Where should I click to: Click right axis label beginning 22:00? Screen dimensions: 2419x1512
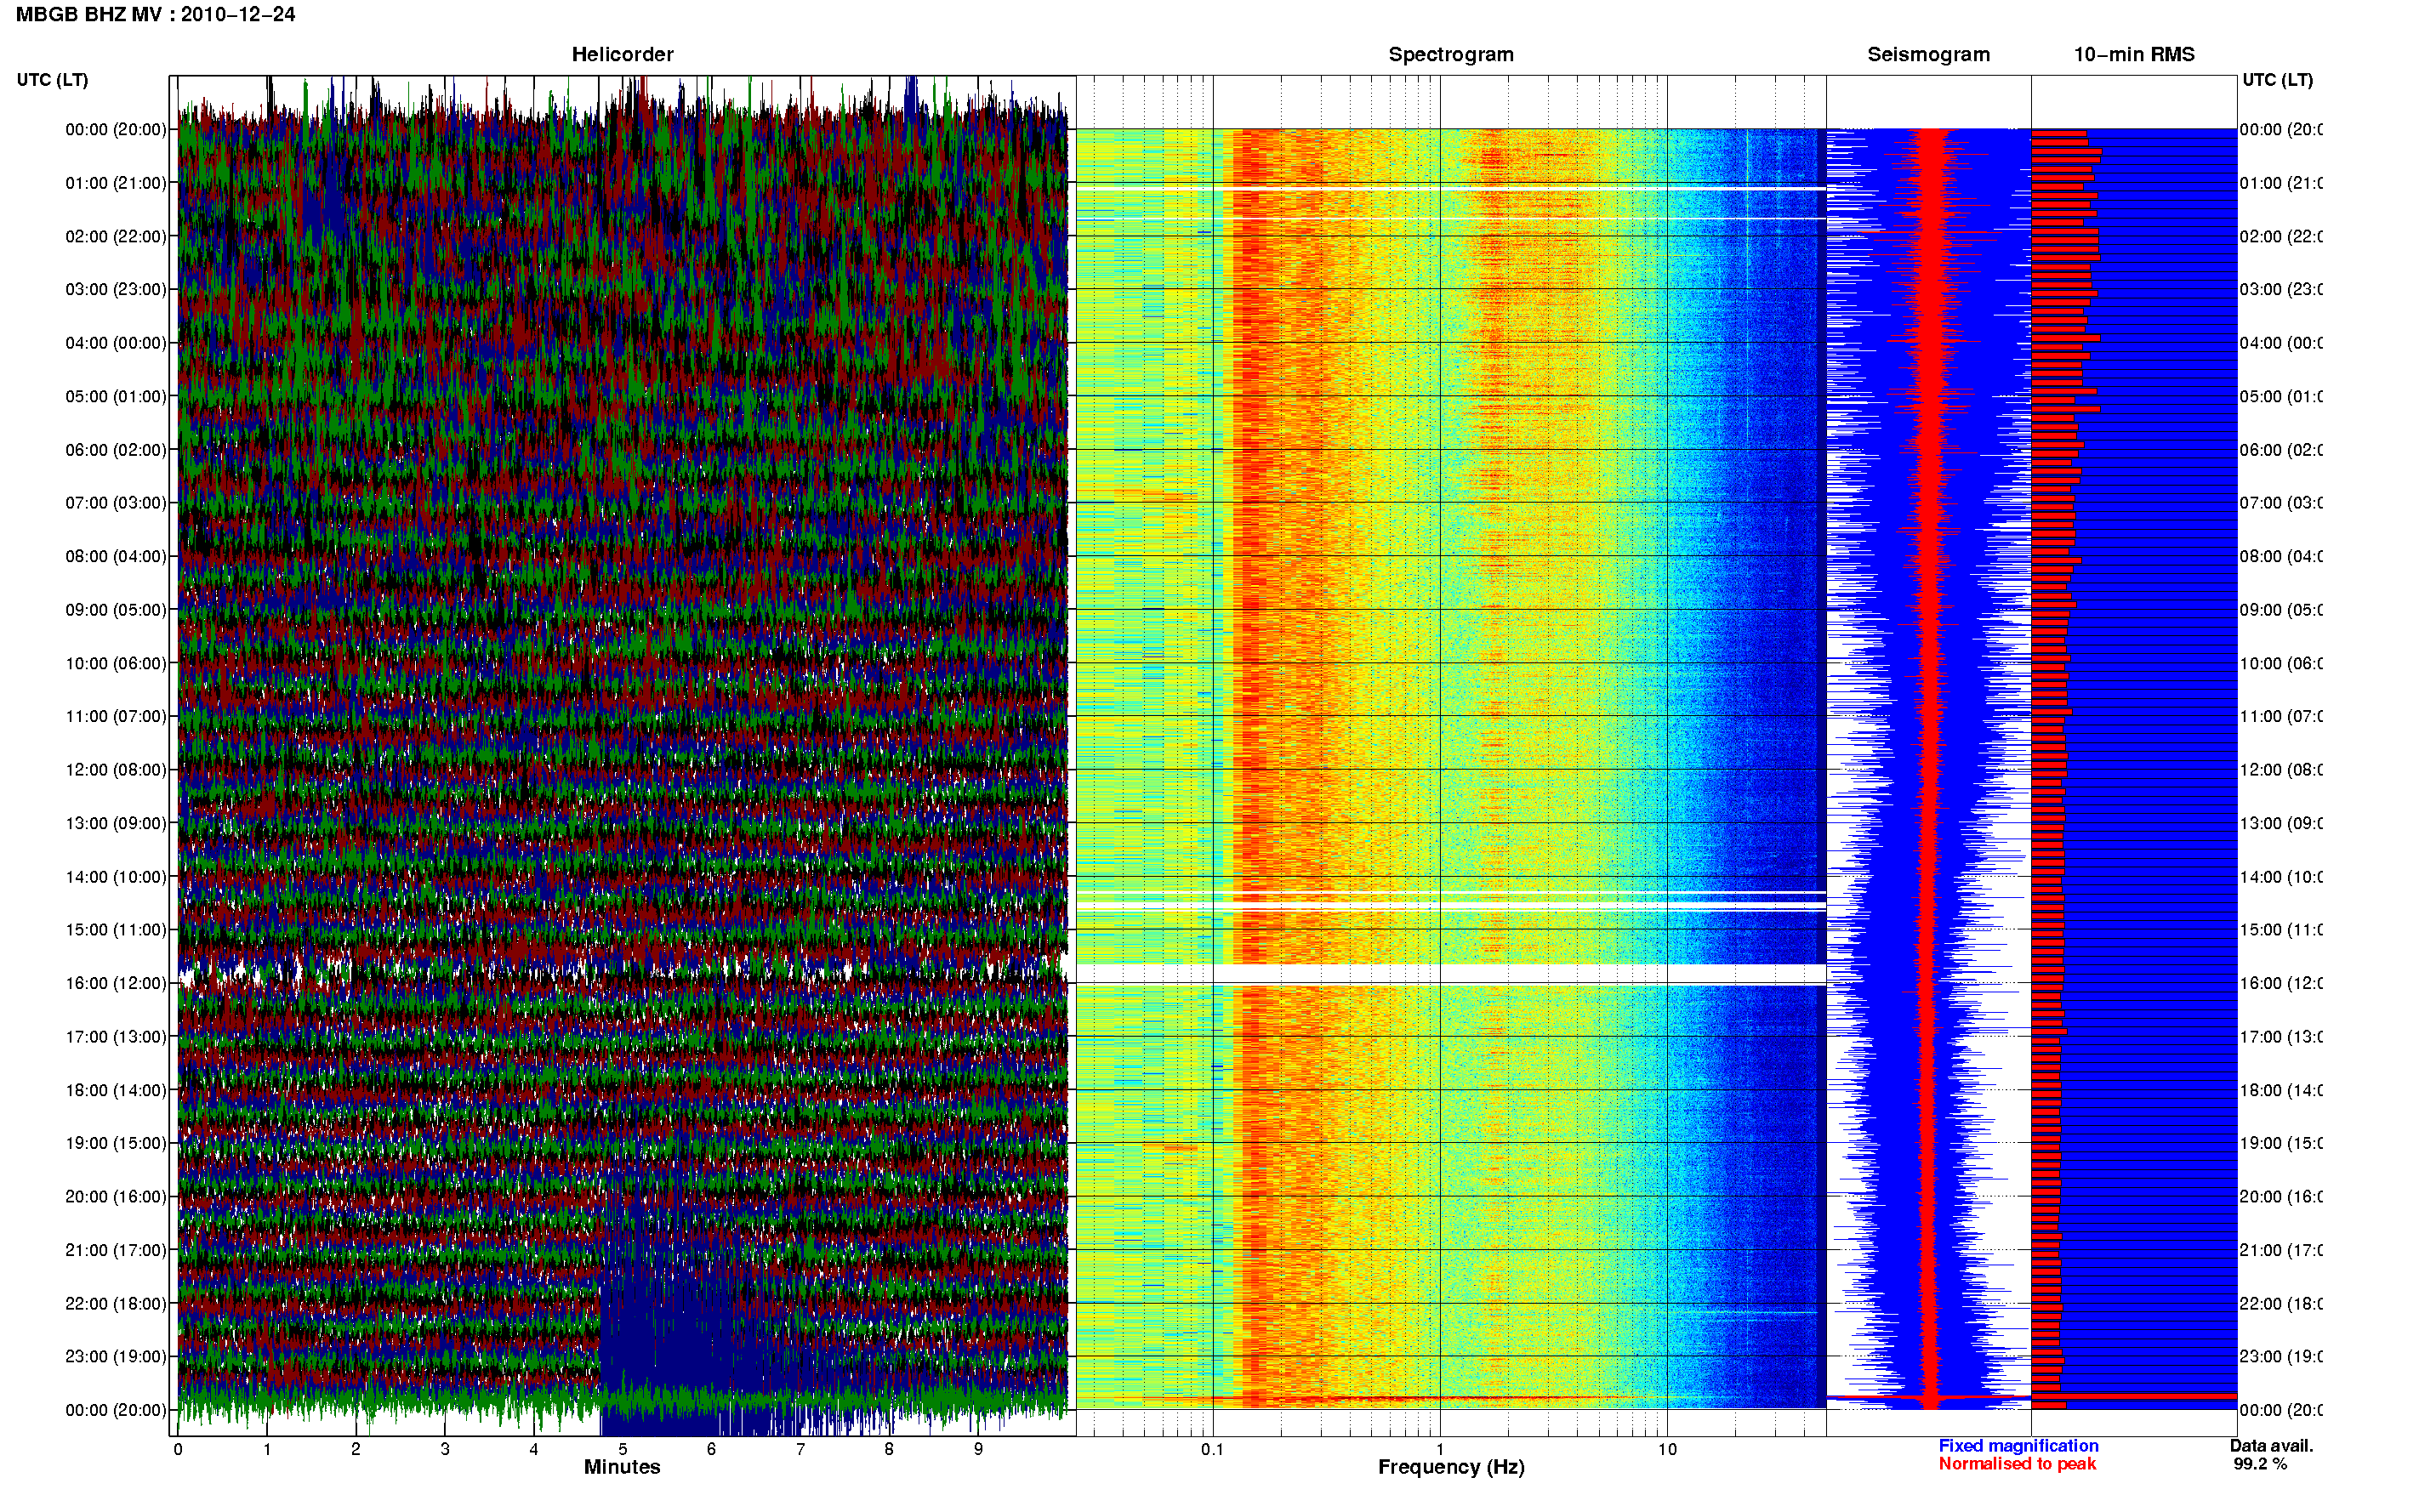[2281, 1304]
